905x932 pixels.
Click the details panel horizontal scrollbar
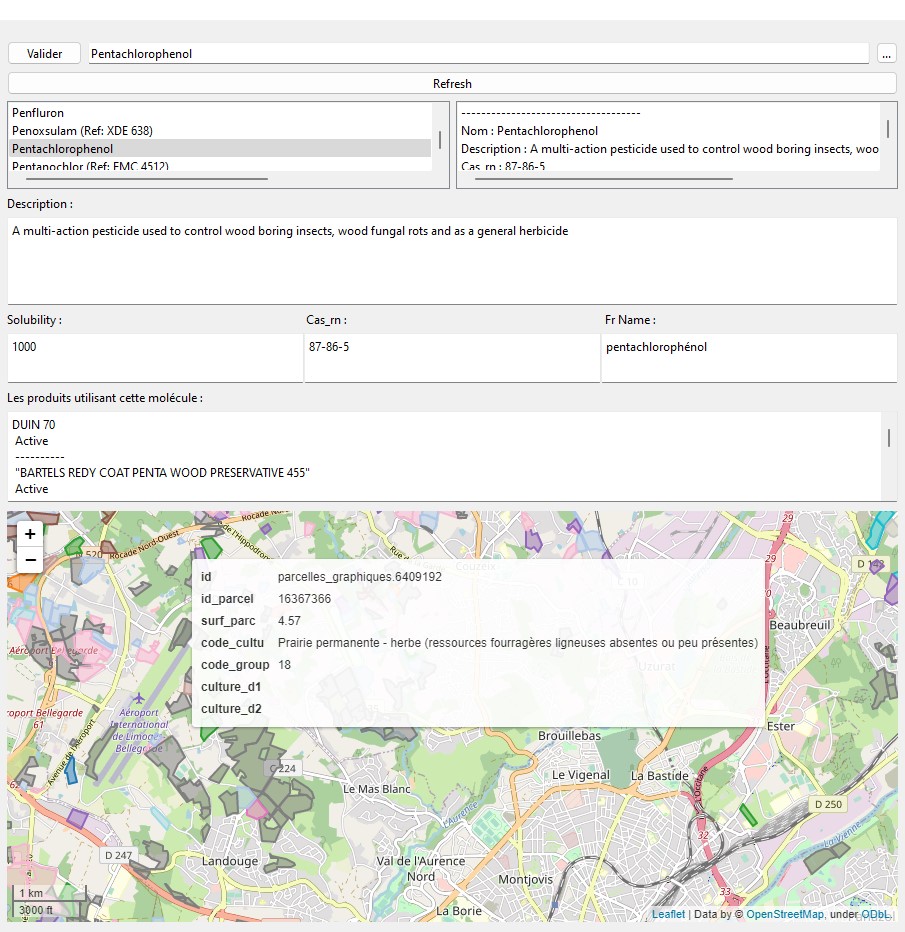(604, 178)
